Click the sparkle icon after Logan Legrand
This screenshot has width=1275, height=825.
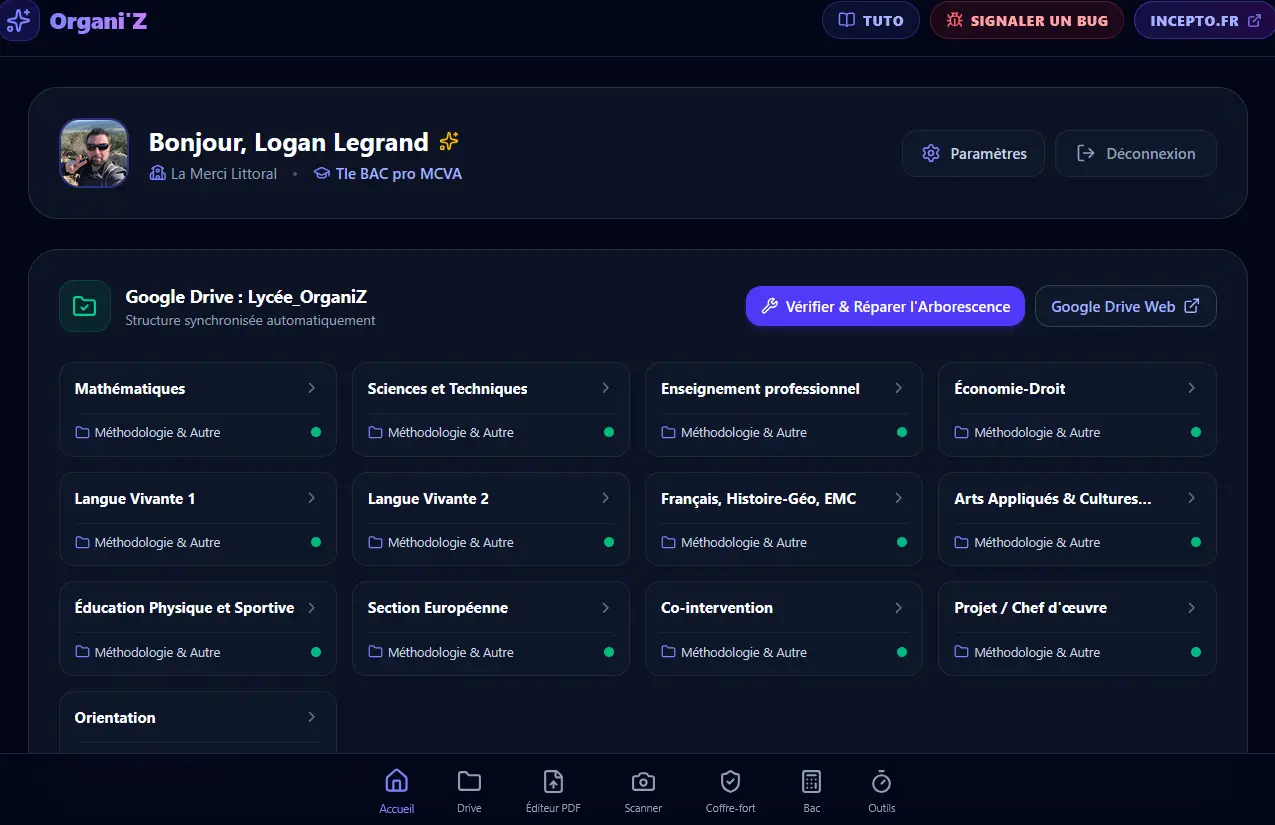449,142
